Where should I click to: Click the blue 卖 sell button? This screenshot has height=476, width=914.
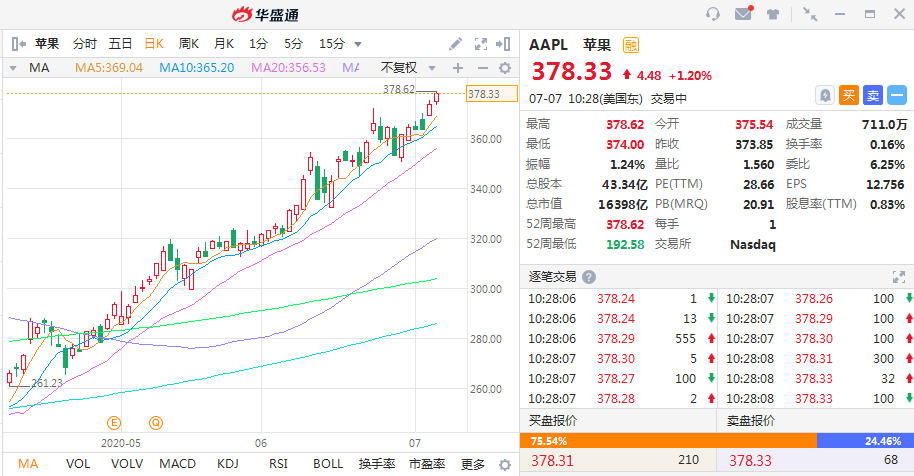[873, 95]
